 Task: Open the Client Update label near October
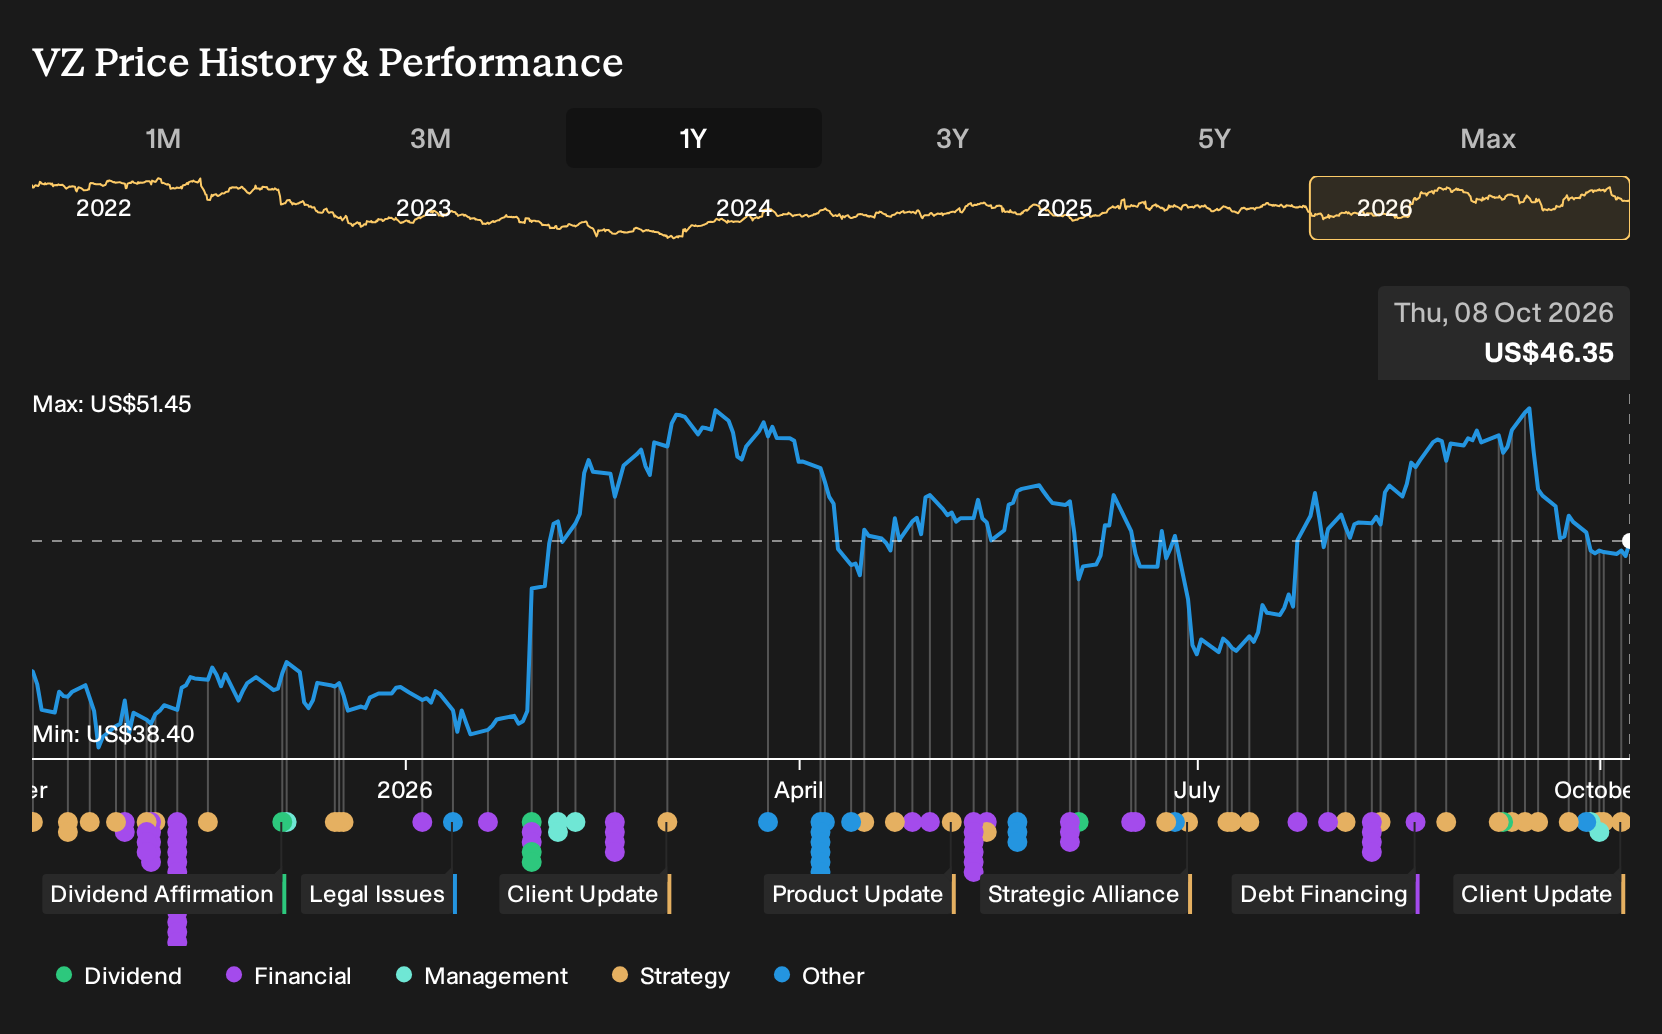pos(1538,894)
